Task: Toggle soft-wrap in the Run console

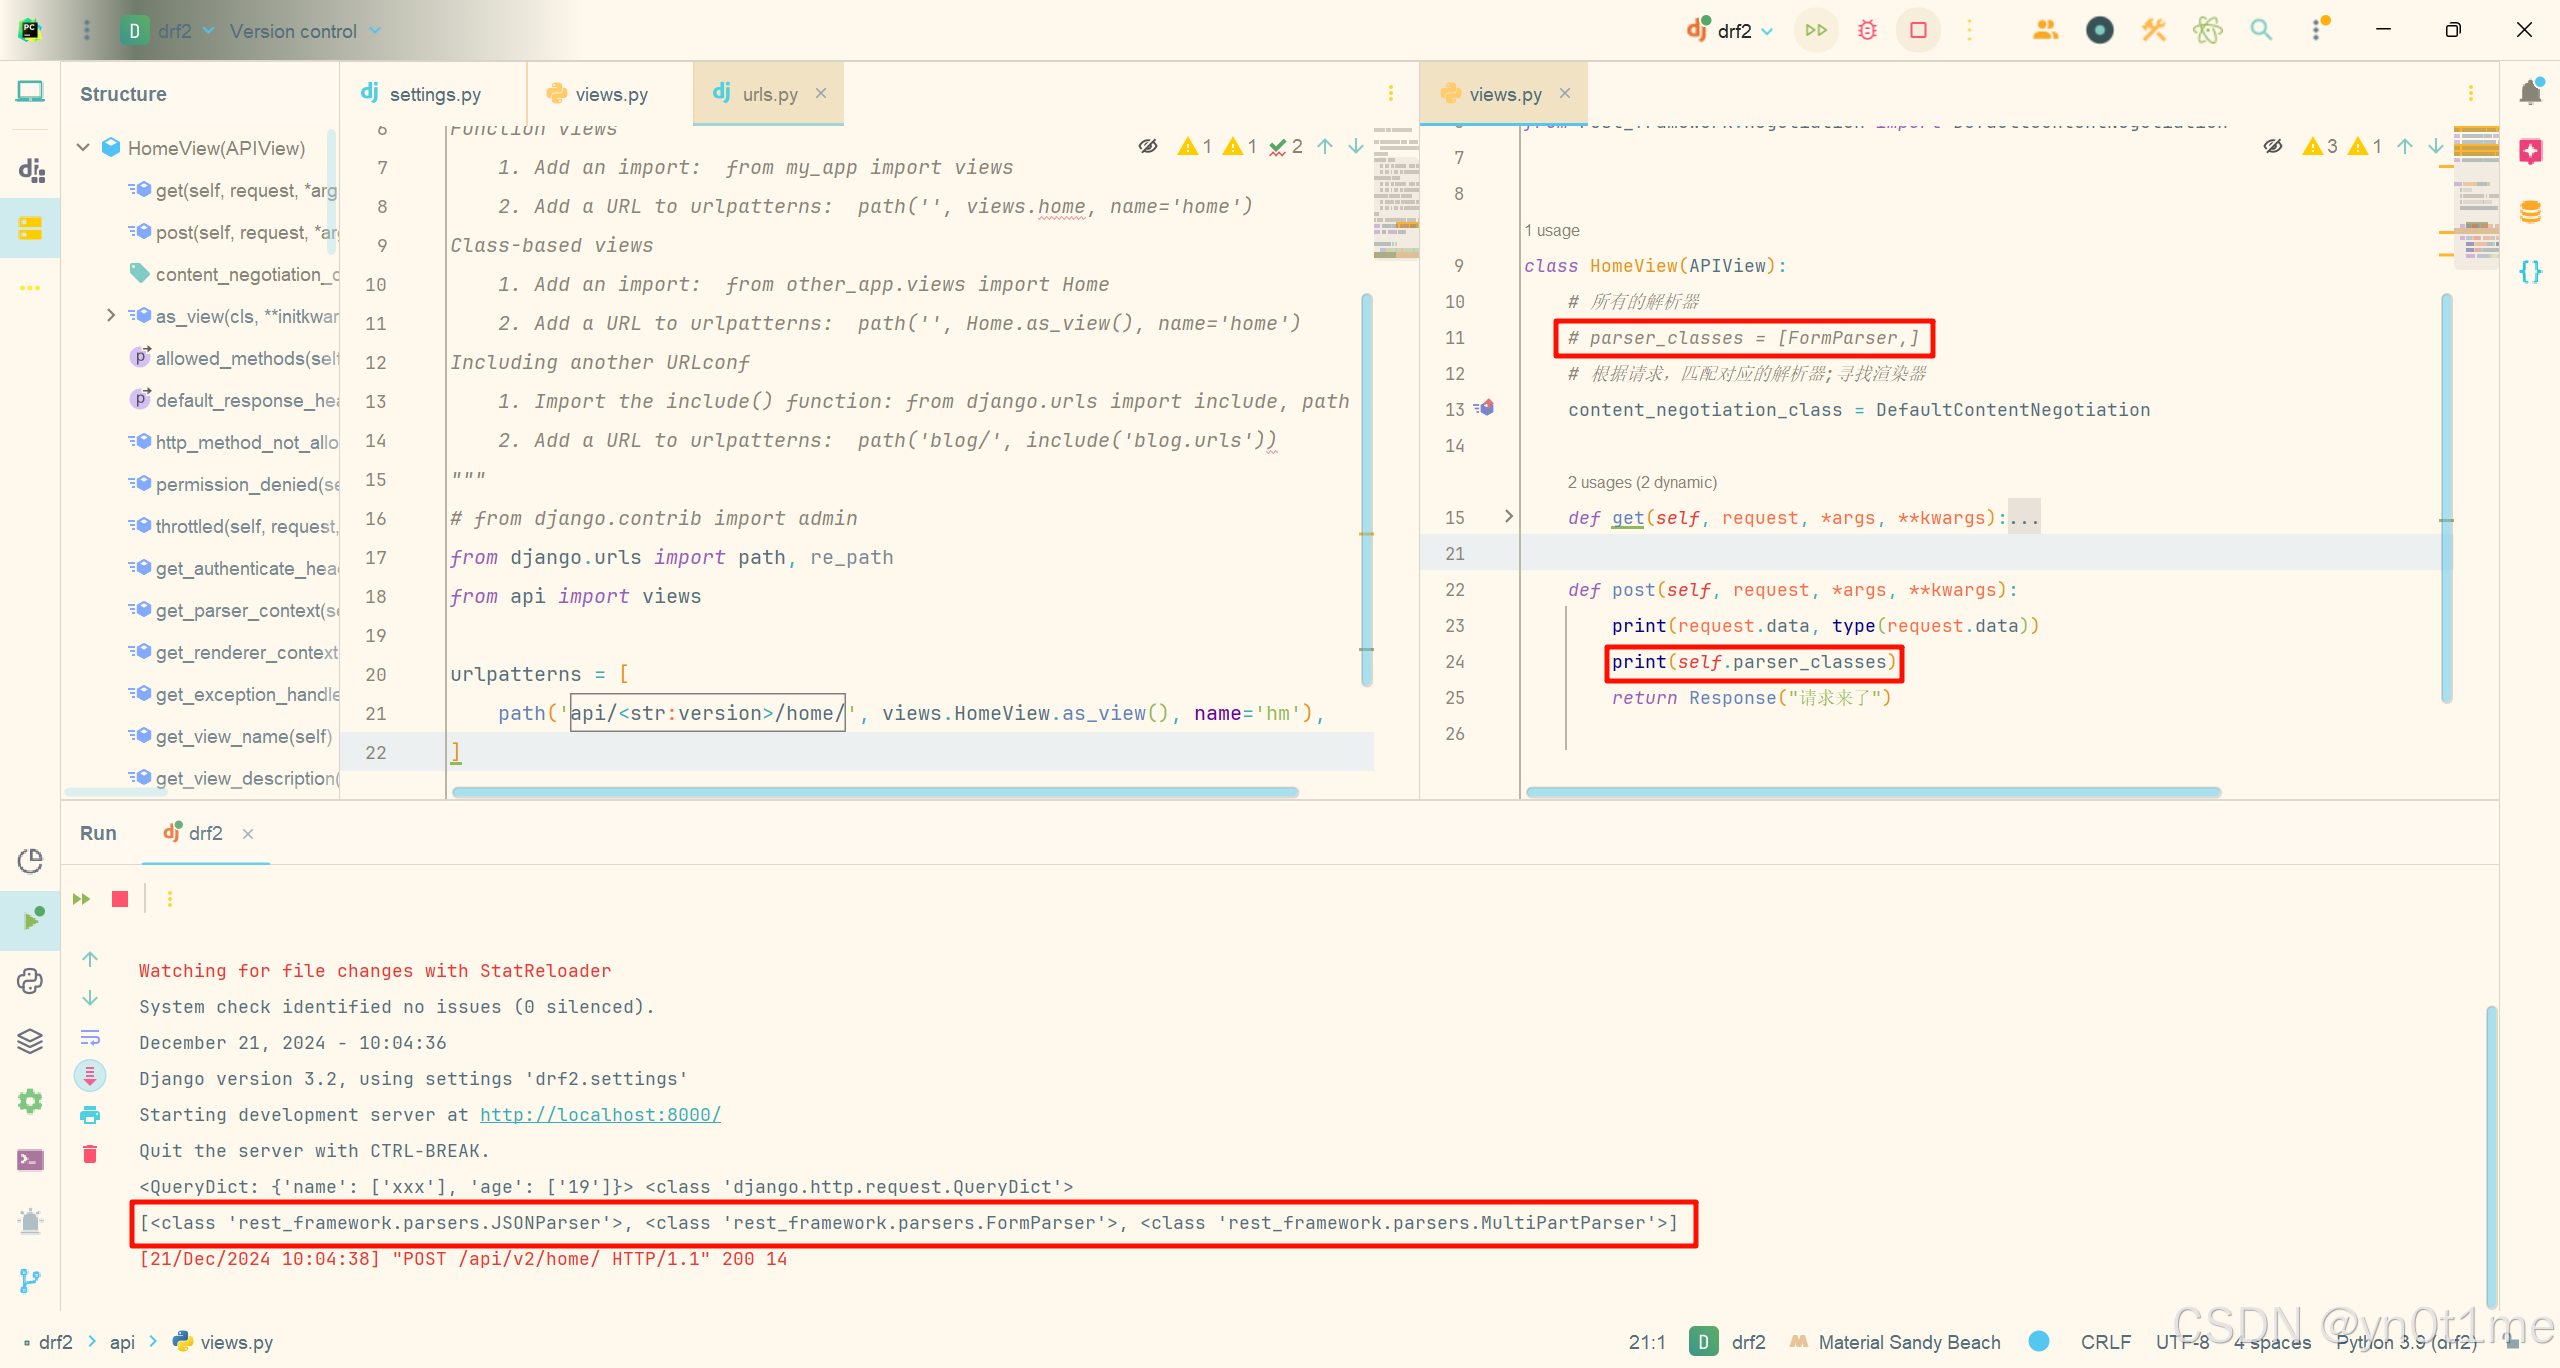Action: click(90, 1037)
